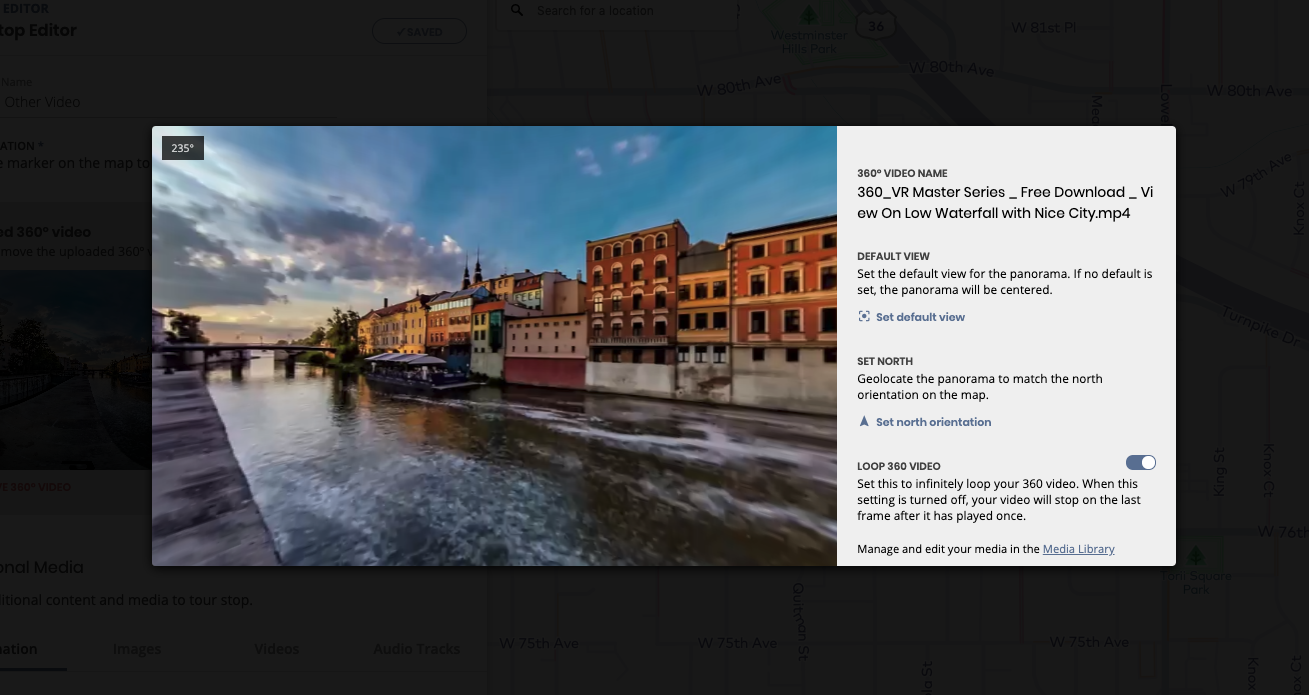Click the Set default view link
The height and width of the screenshot is (695, 1309).
(920, 317)
